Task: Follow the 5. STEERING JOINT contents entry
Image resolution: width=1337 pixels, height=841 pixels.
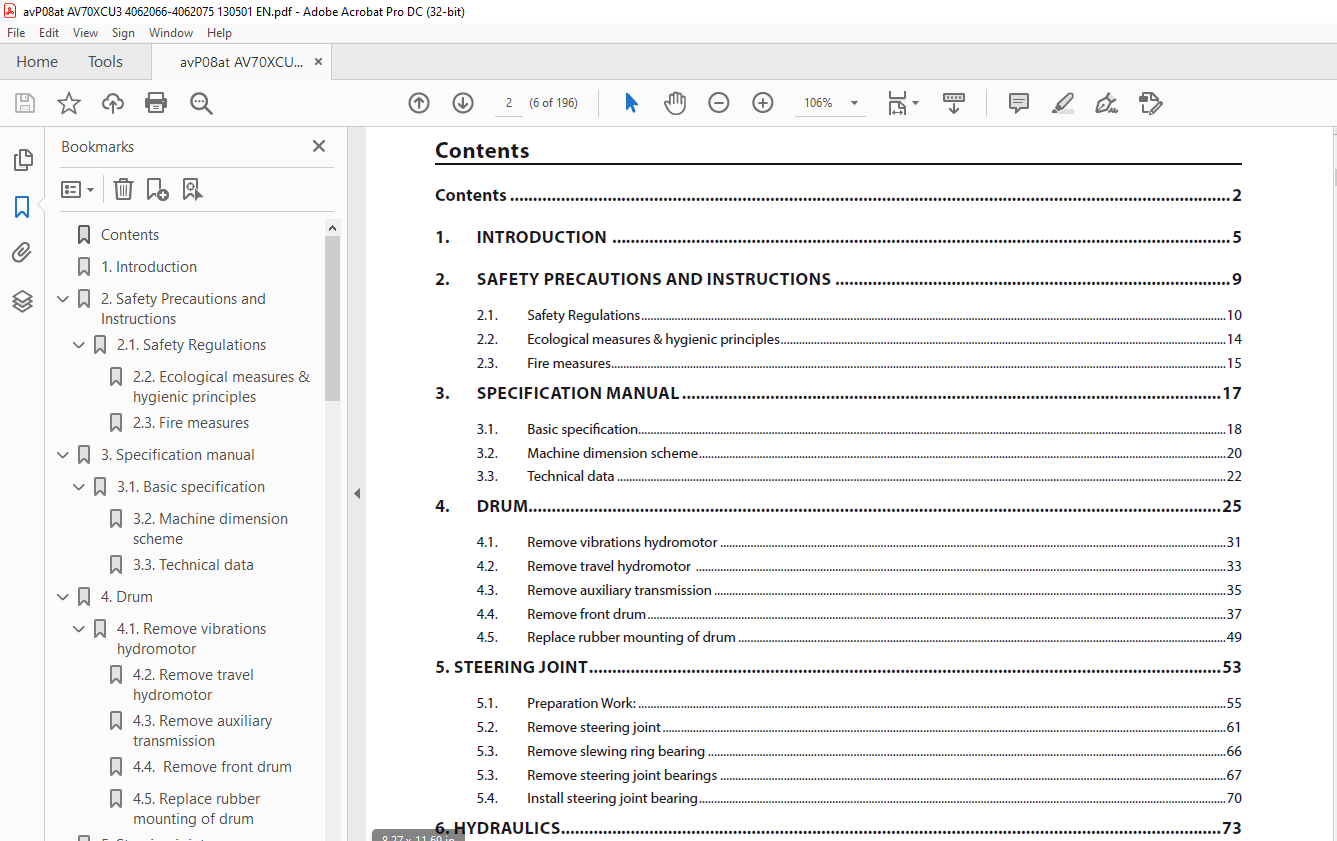Action: point(838,667)
